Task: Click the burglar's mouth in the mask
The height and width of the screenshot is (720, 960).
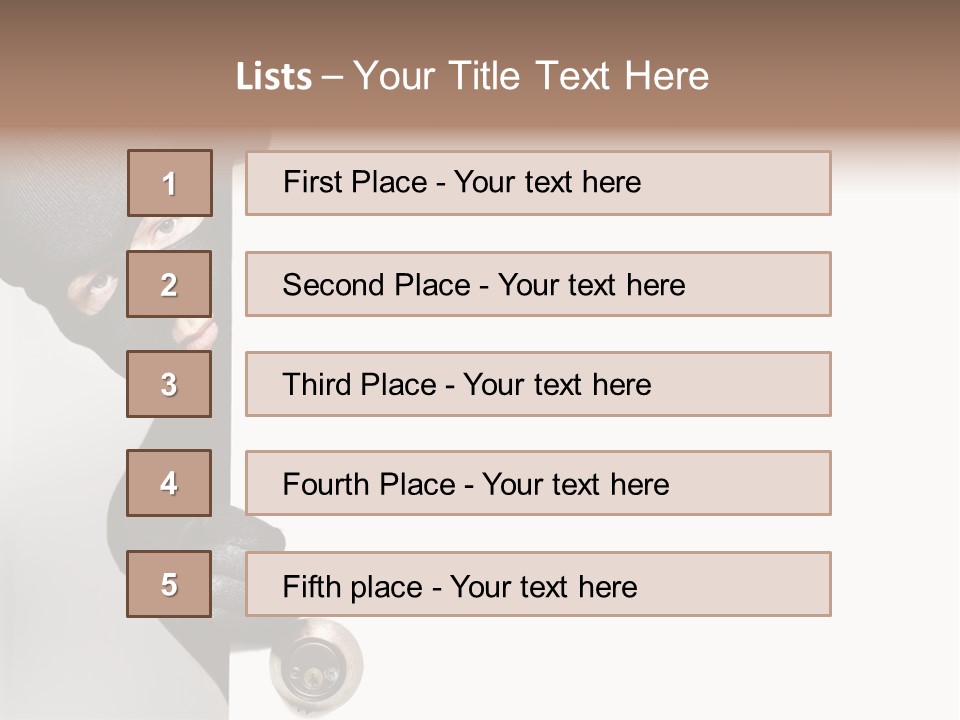Action: coord(190,330)
